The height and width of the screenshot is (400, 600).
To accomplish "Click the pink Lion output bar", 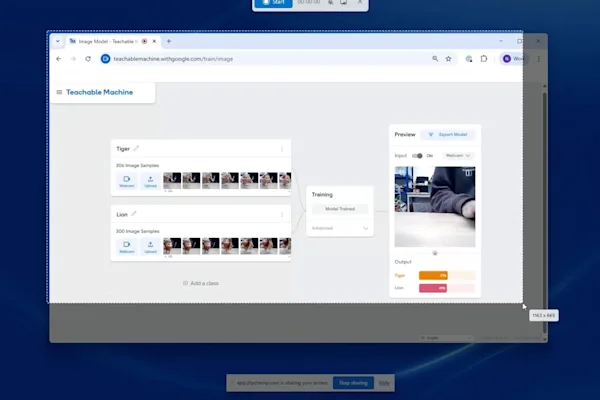I will (x=433, y=288).
